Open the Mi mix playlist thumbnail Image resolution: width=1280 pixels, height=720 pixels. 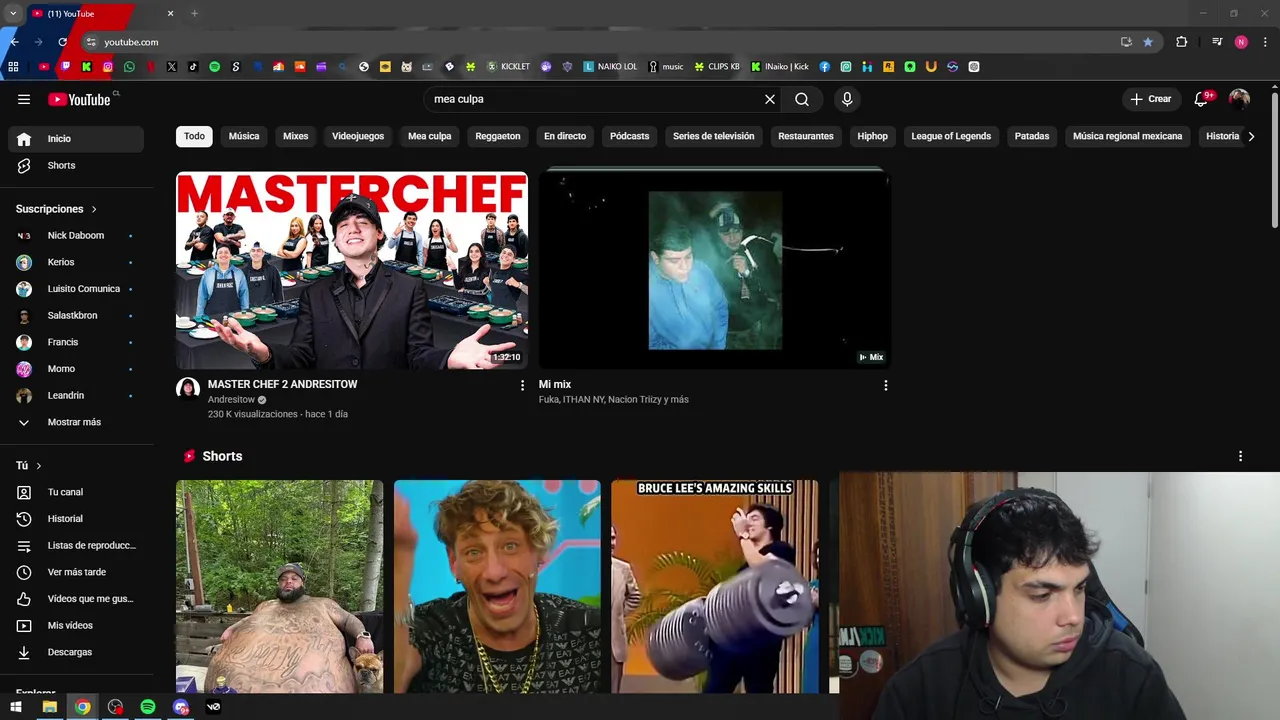(715, 270)
